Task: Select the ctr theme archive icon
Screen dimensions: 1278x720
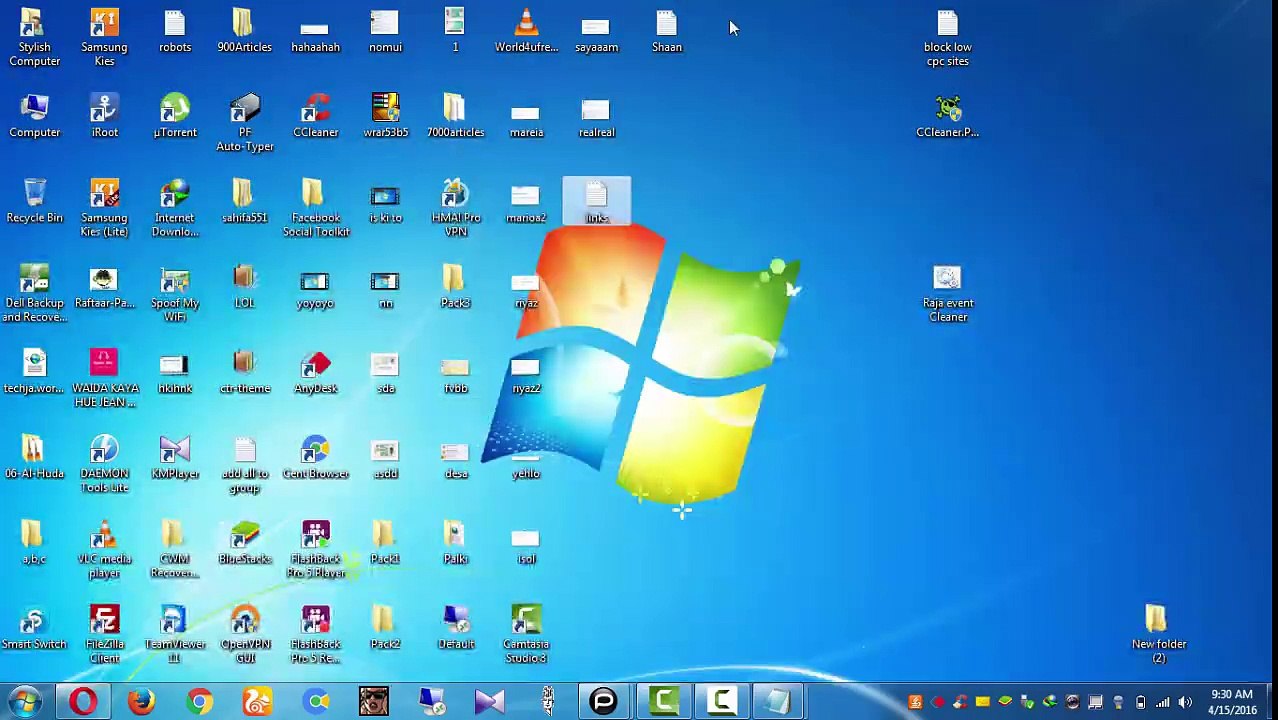Action: [x=245, y=371]
